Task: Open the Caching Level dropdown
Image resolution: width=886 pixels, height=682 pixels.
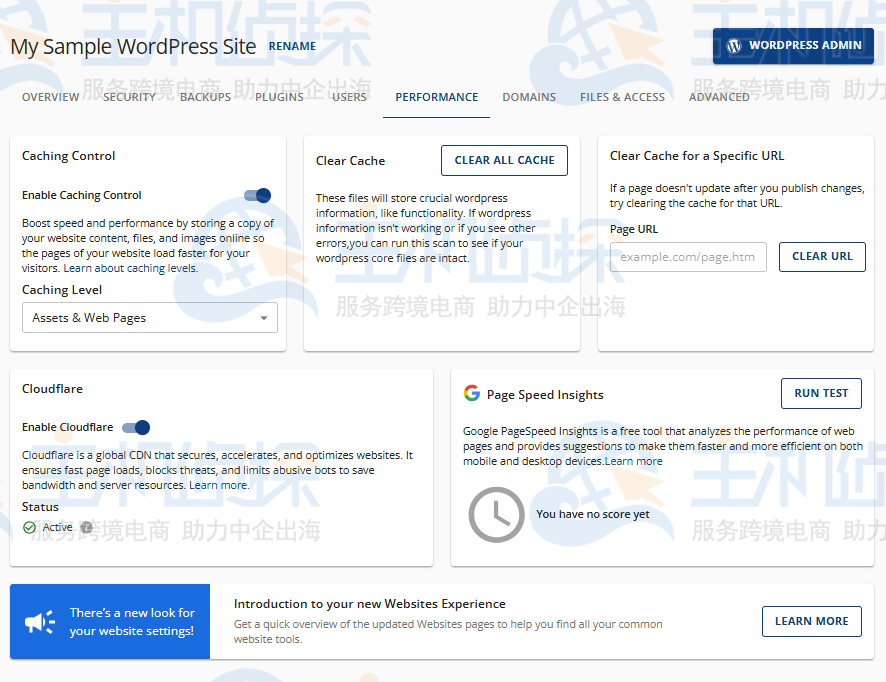Action: pyautogui.click(x=150, y=317)
